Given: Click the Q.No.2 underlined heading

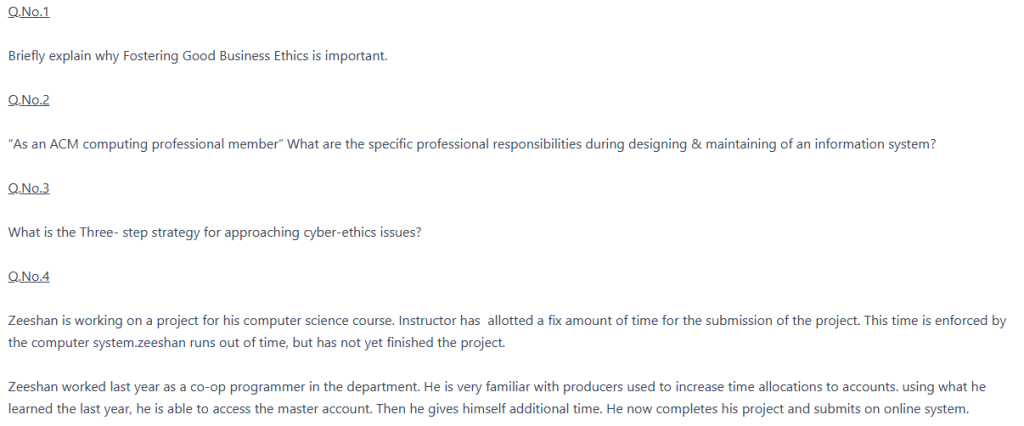Looking at the screenshot, I should (x=28, y=99).
